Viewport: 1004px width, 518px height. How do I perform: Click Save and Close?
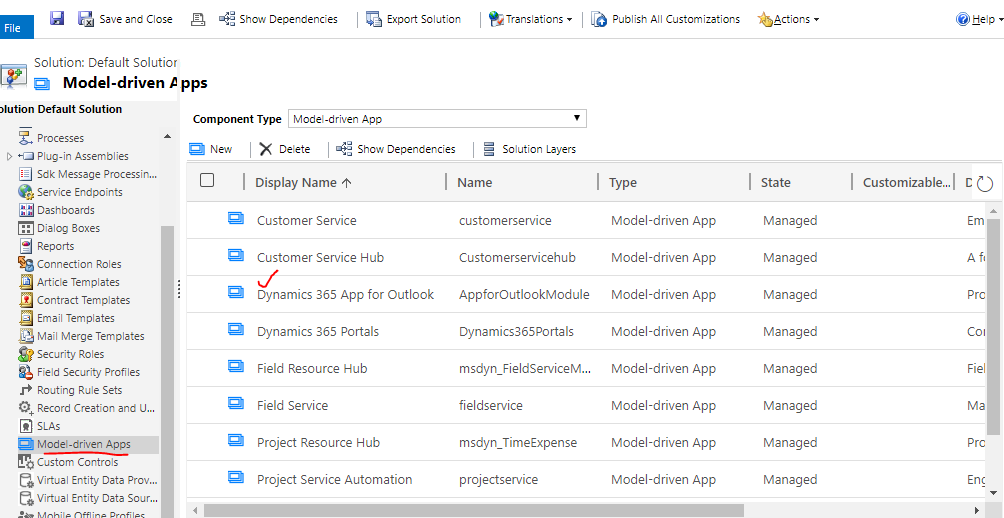[126, 19]
